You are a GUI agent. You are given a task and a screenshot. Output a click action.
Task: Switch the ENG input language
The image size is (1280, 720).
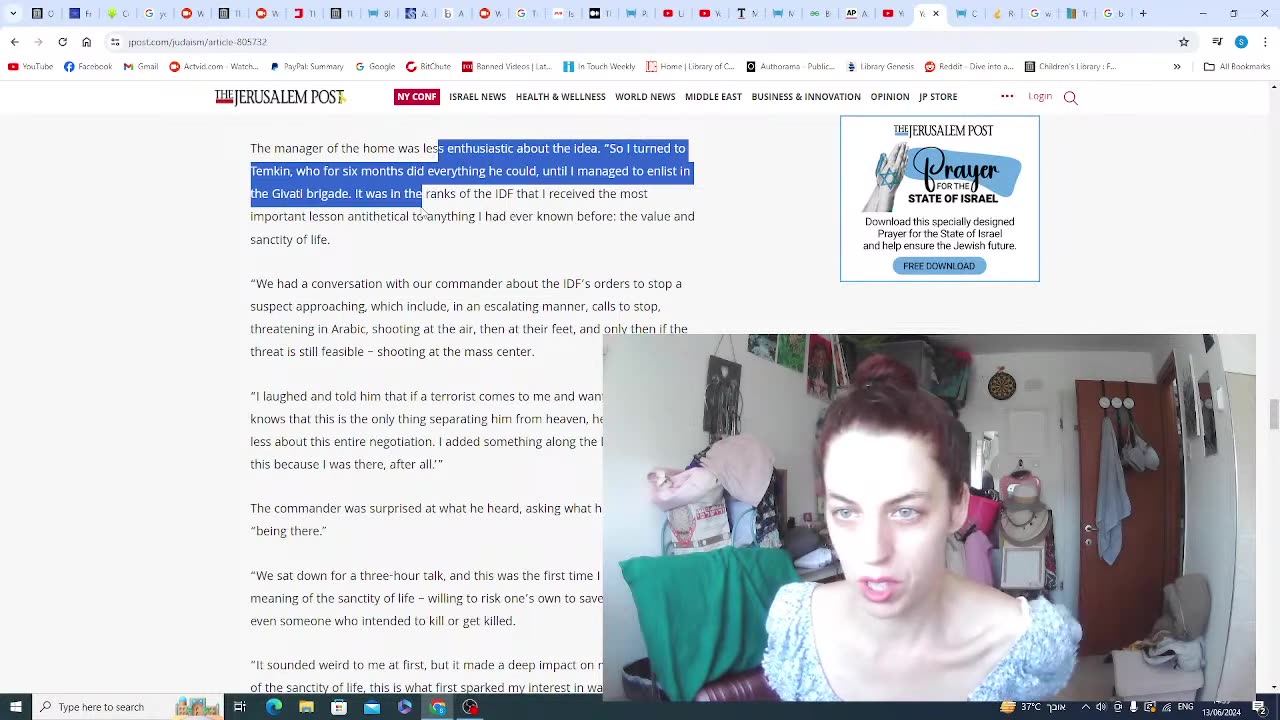[x=1185, y=707]
